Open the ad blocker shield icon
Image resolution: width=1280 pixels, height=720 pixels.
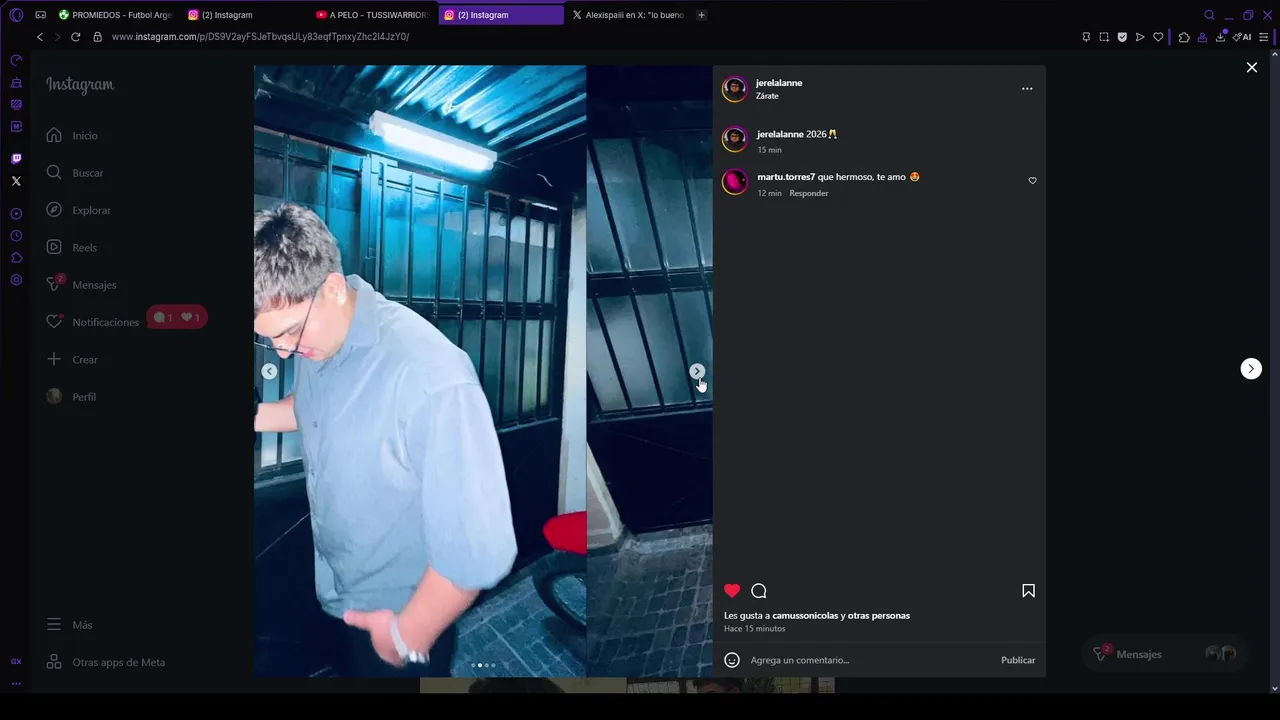pyautogui.click(x=1122, y=37)
